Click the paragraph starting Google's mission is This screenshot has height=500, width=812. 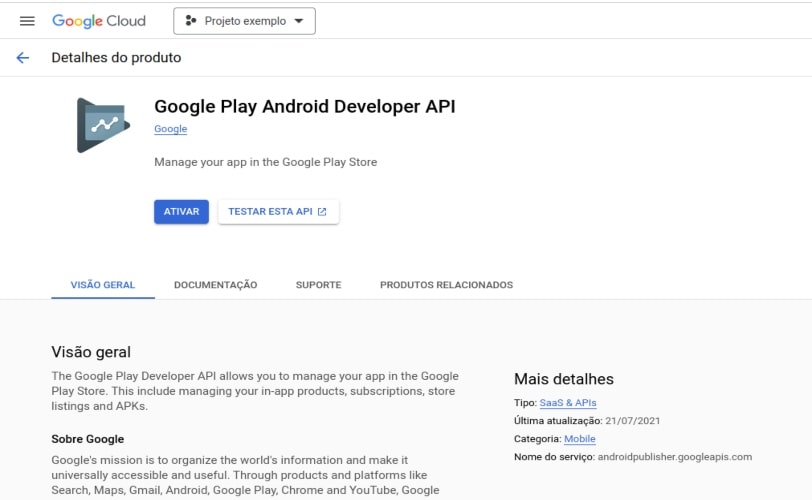(x=245, y=475)
